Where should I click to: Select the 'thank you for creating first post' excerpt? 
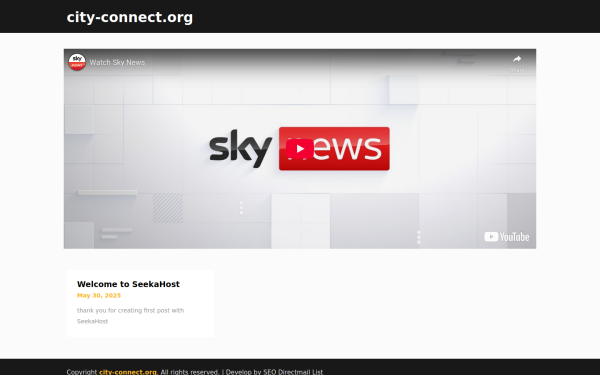(x=130, y=316)
